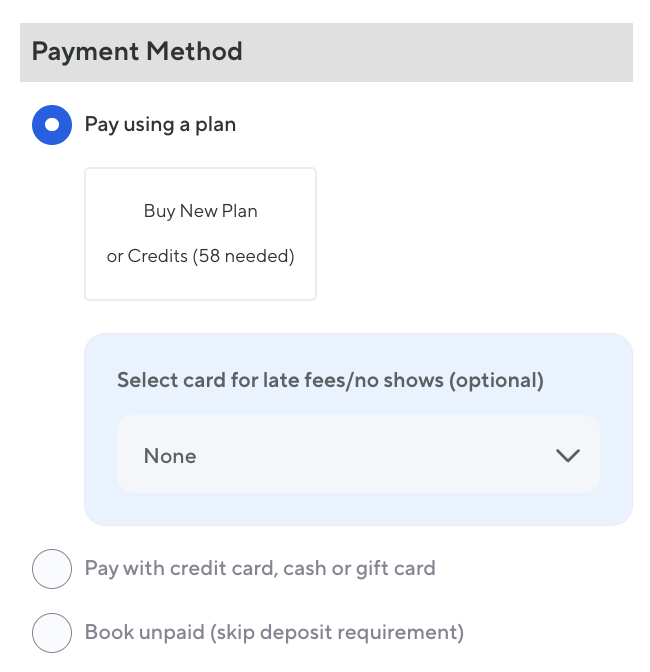
Task: Click the white dot inside the selected radio
Action: click(52, 125)
